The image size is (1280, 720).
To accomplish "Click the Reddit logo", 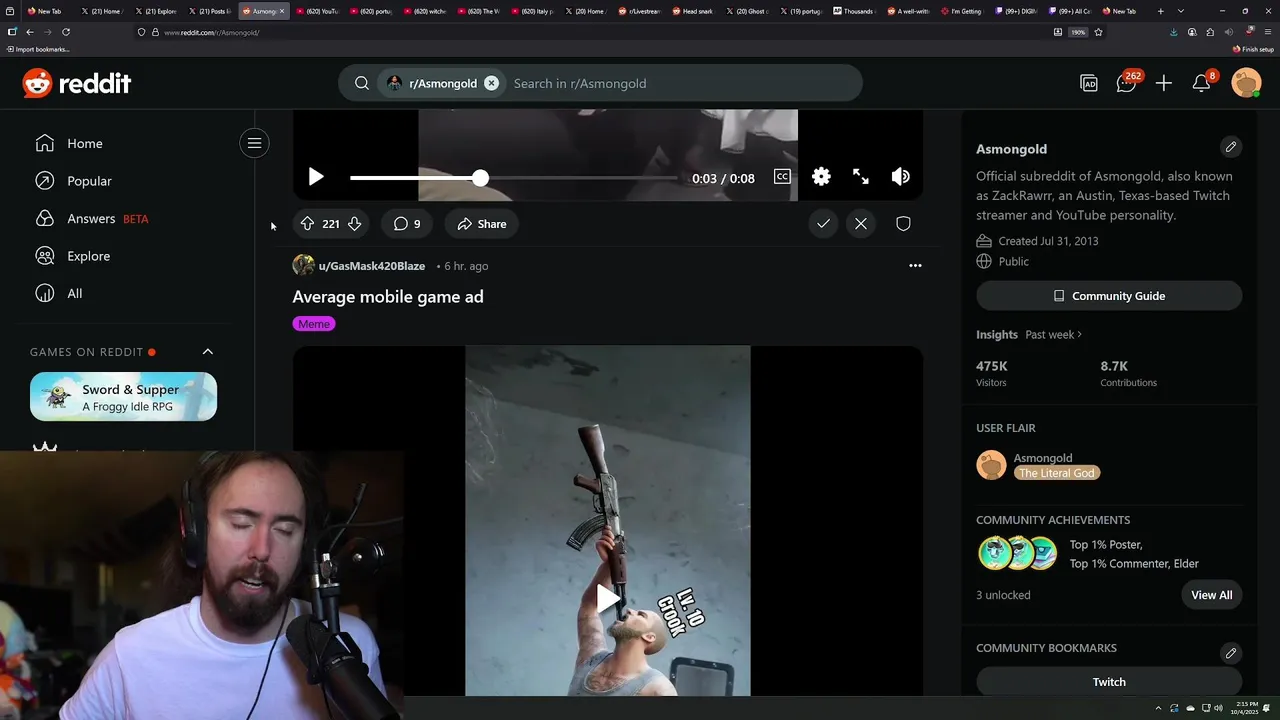I will pyautogui.click(x=77, y=83).
